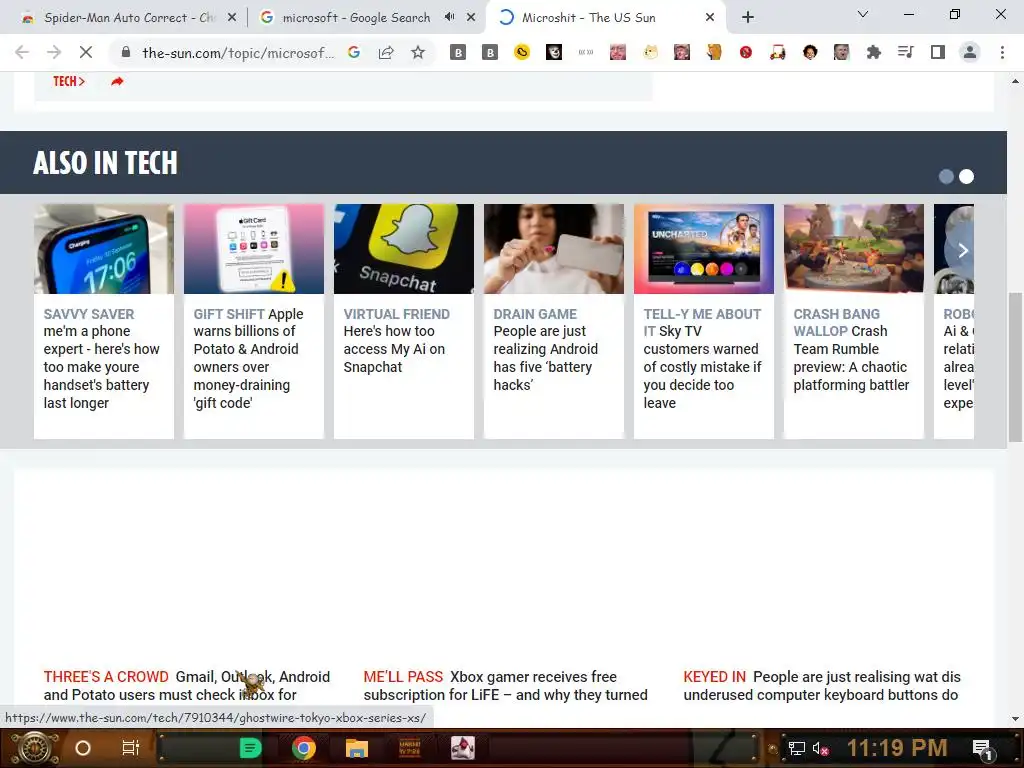Open the steampunk Start button
Viewport: 1024px width, 768px height.
click(x=34, y=748)
